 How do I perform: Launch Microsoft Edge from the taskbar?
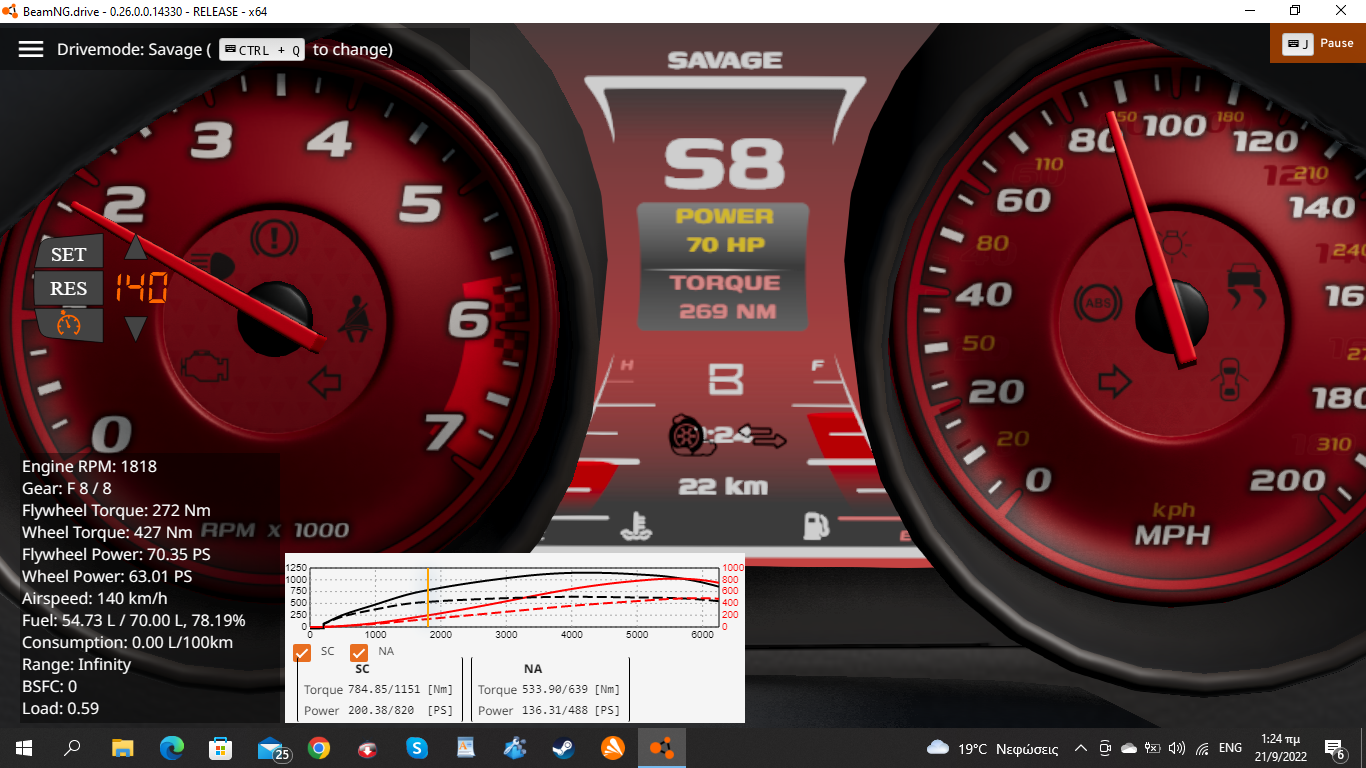click(171, 747)
